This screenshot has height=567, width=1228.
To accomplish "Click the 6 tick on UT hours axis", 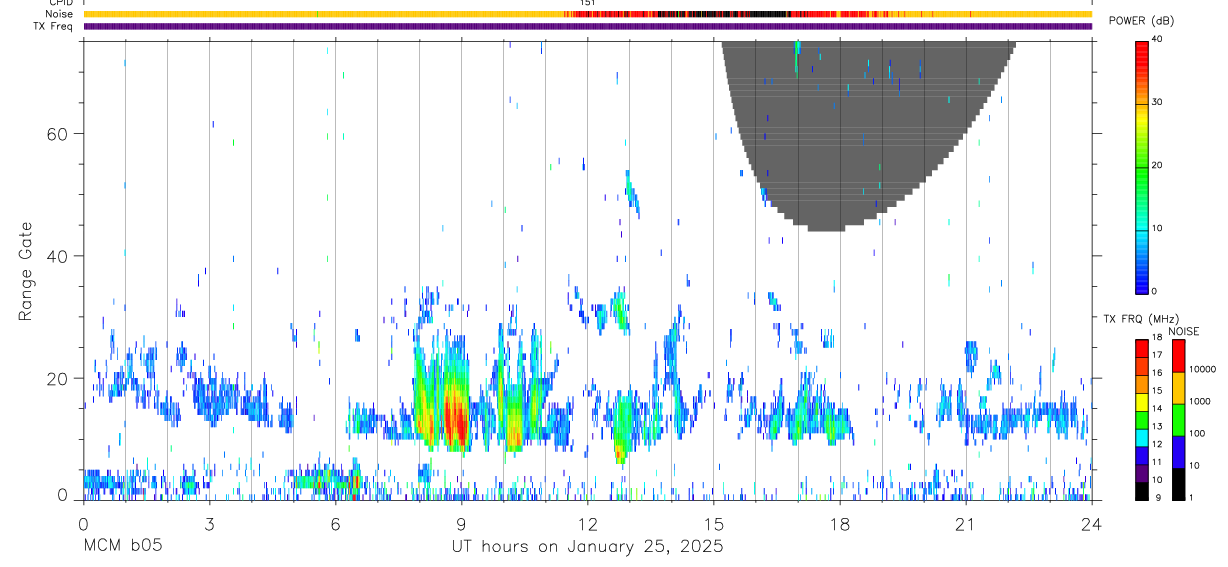I will 335,523.
